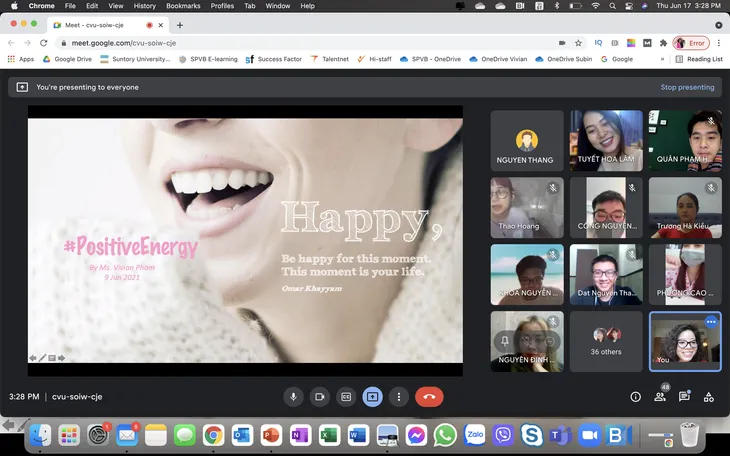Open Reading List
The width and height of the screenshot is (730, 456).
pyautogui.click(x=699, y=59)
